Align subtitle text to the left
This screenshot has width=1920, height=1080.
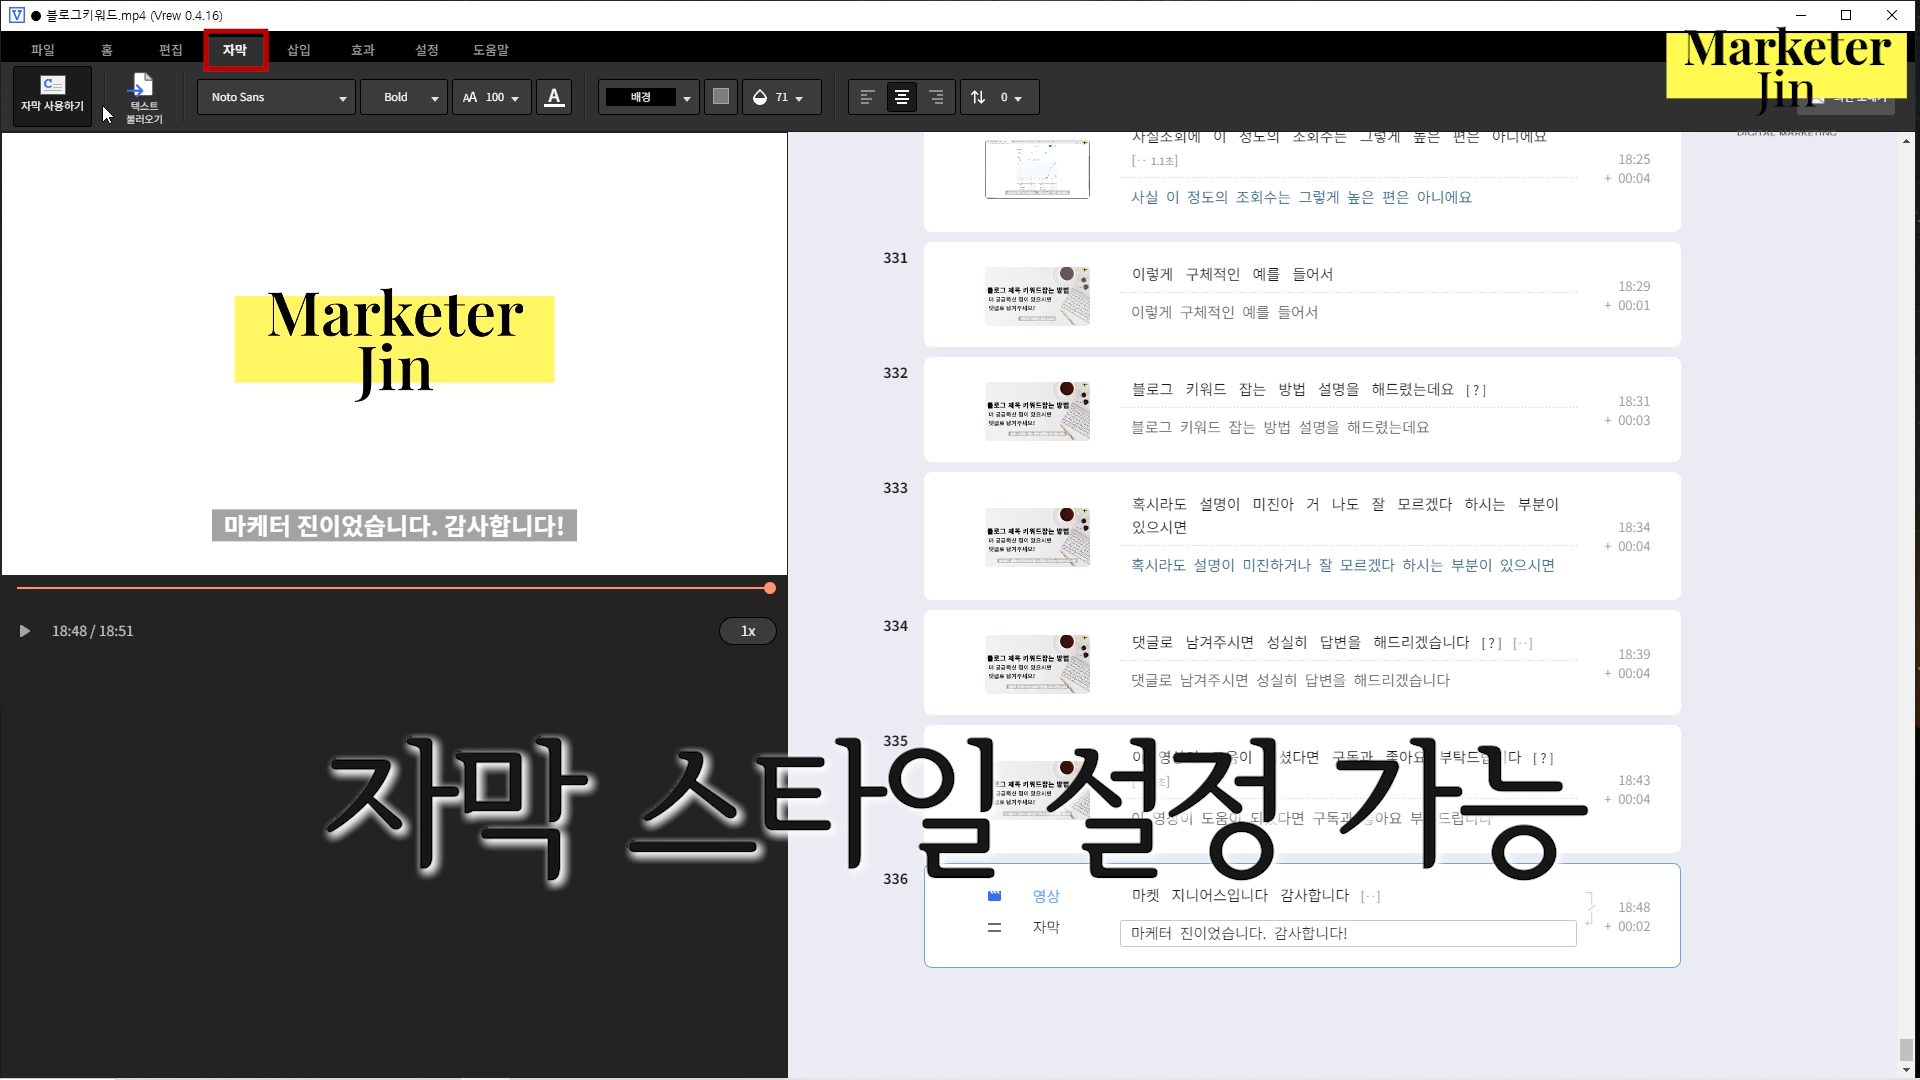867,97
